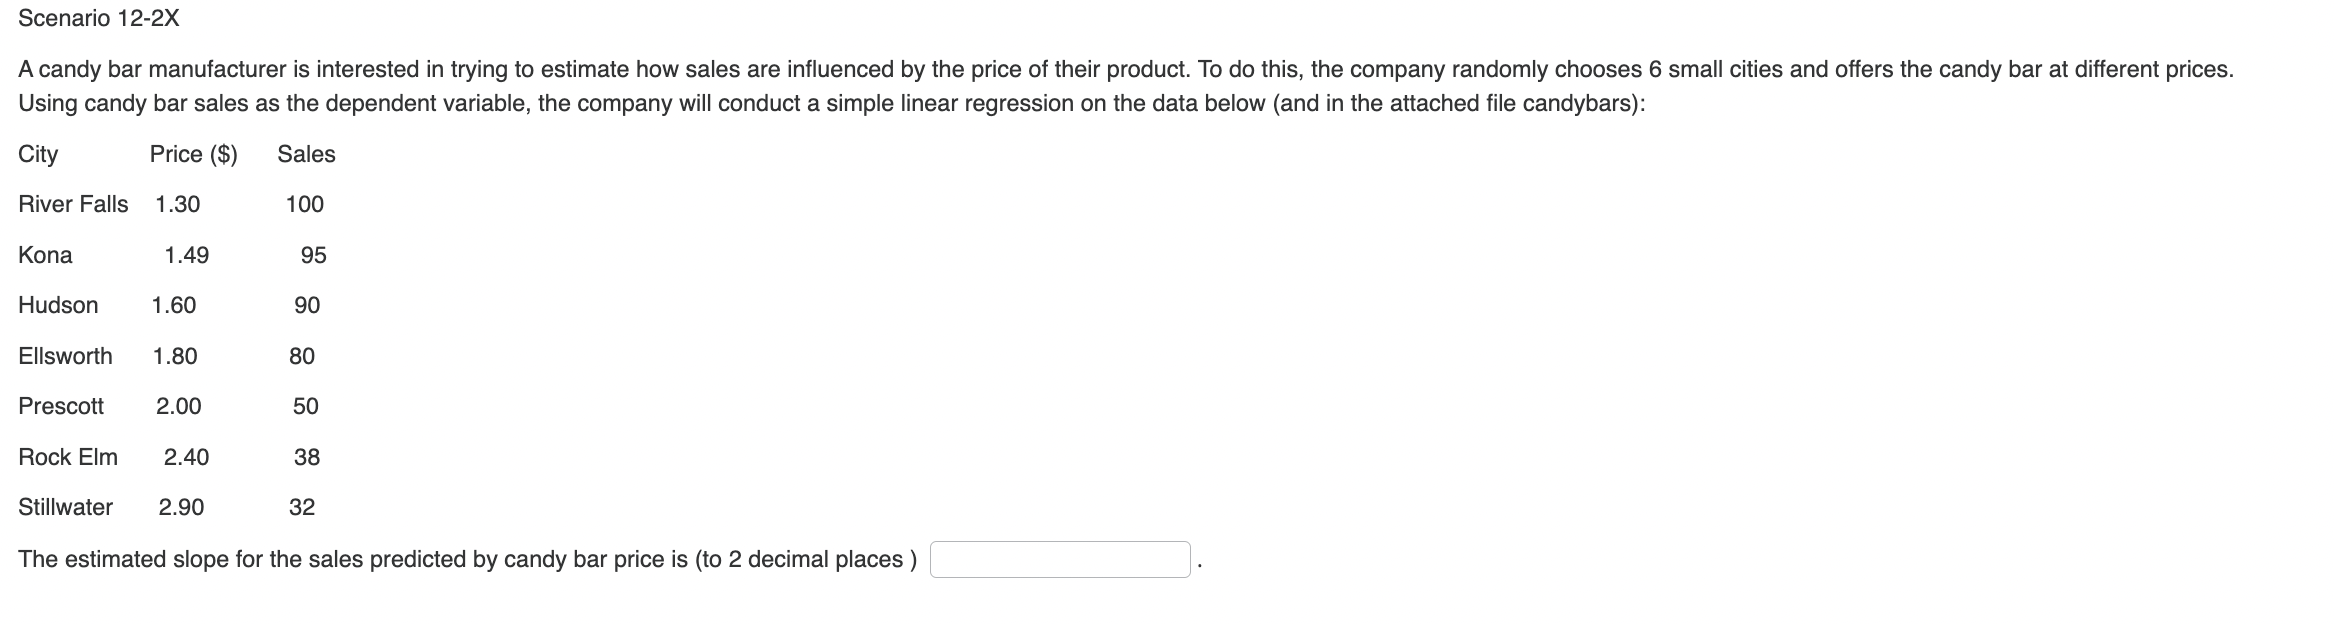Select the Price ($) column header
The height and width of the screenshot is (624, 2334).
193,153
